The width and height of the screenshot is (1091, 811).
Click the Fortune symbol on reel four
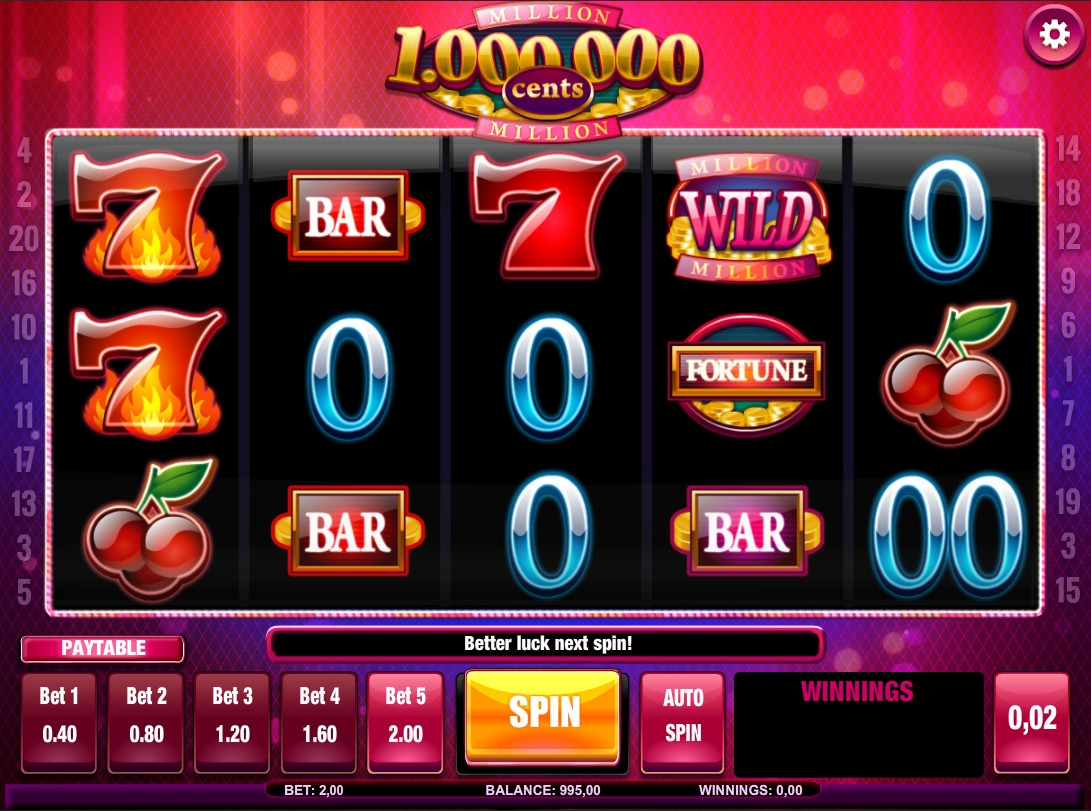pos(747,374)
